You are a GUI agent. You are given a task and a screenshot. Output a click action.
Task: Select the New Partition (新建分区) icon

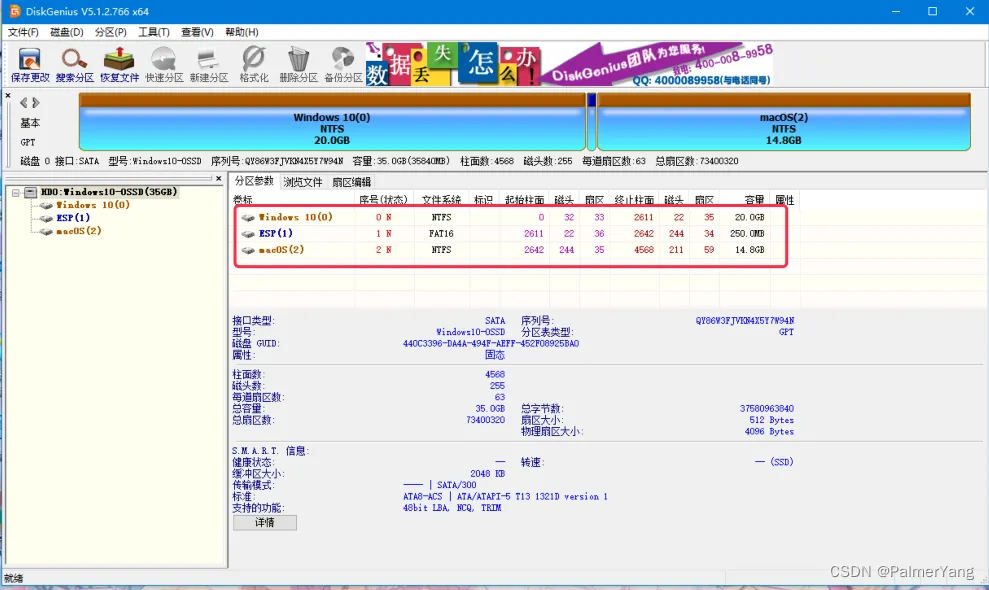208,62
